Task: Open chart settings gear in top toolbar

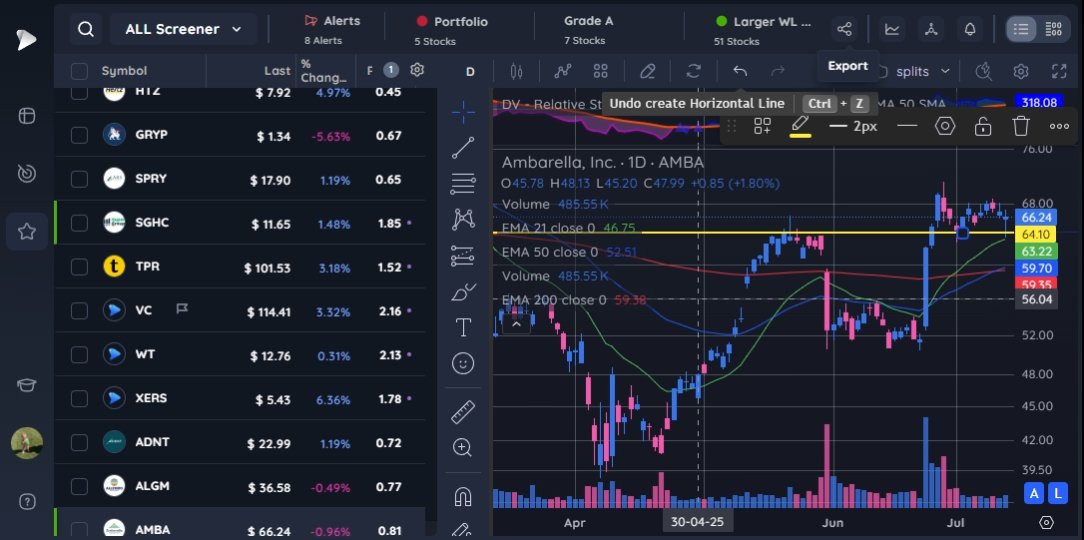Action: point(1020,71)
